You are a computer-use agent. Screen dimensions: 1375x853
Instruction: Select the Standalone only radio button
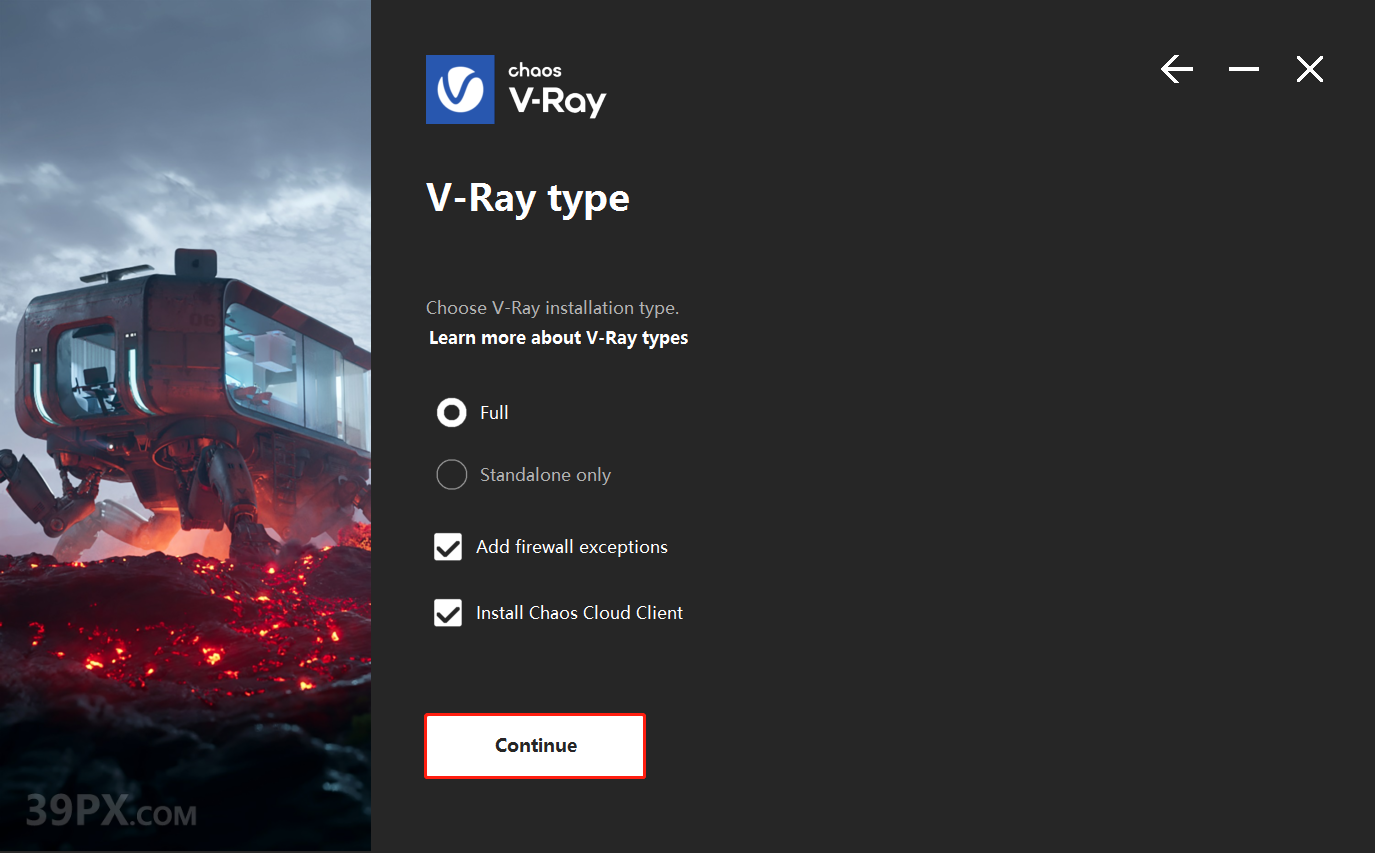[452, 474]
